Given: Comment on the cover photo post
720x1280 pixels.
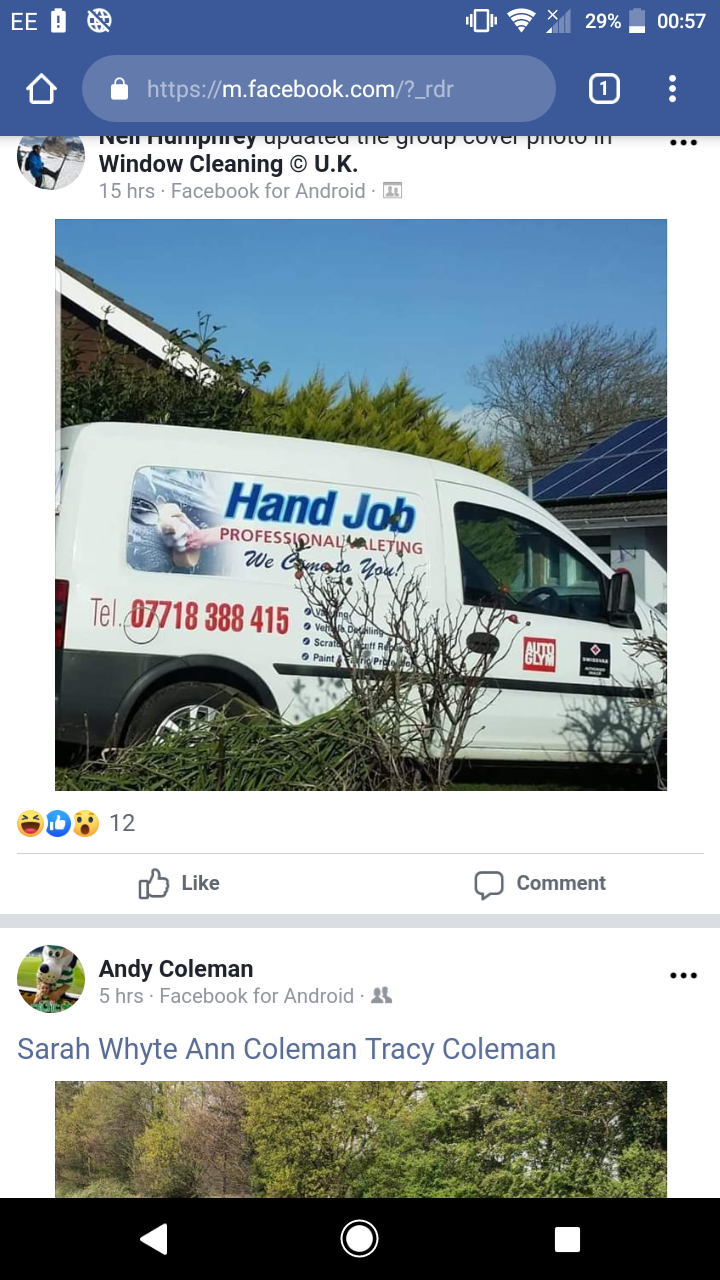Looking at the screenshot, I should tap(540, 883).
